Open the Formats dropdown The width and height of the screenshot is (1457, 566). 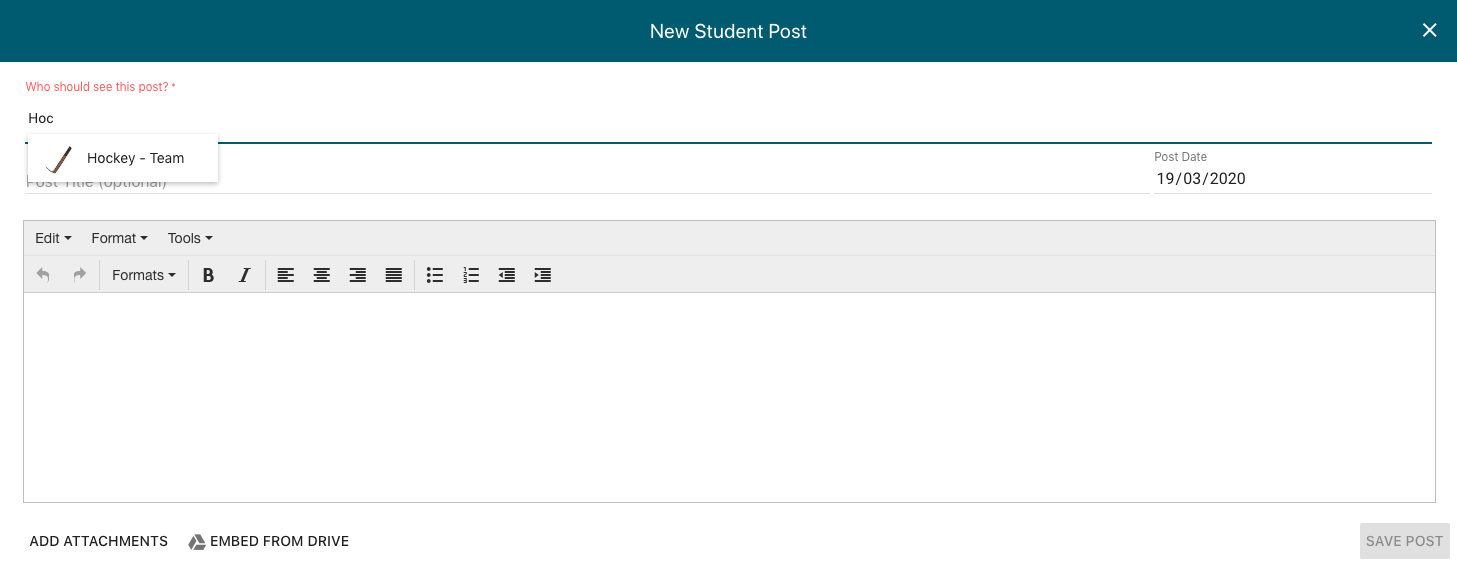pos(143,275)
